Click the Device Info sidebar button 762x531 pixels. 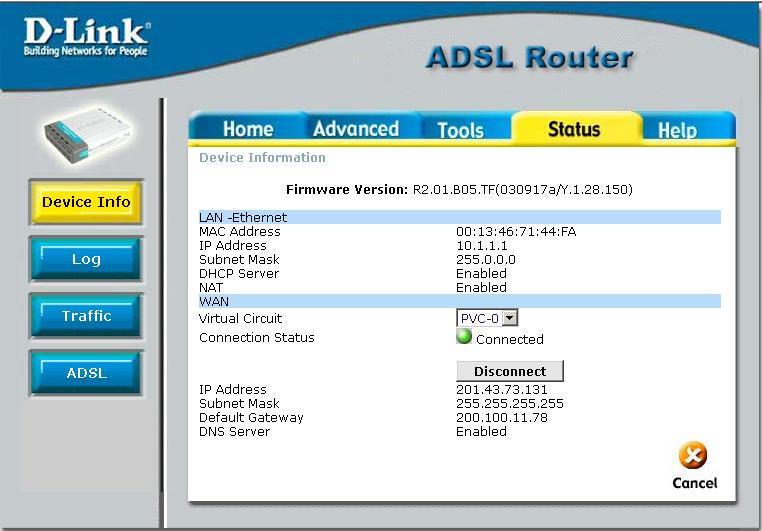click(86, 202)
